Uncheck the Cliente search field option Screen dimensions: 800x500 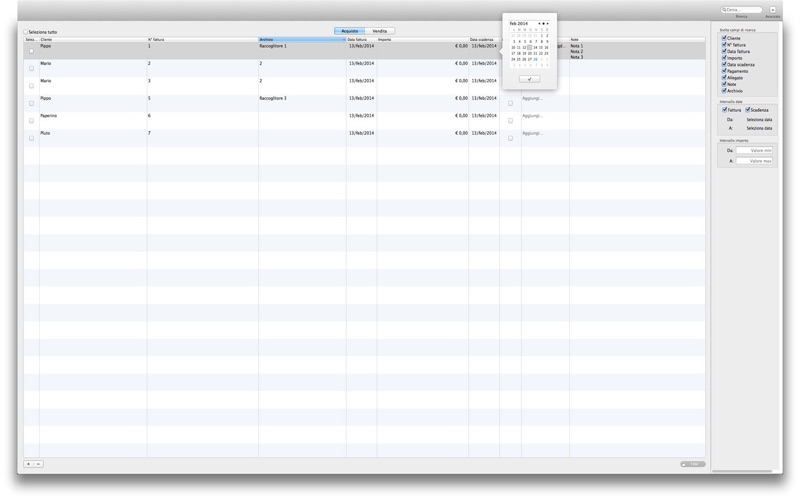click(x=723, y=38)
